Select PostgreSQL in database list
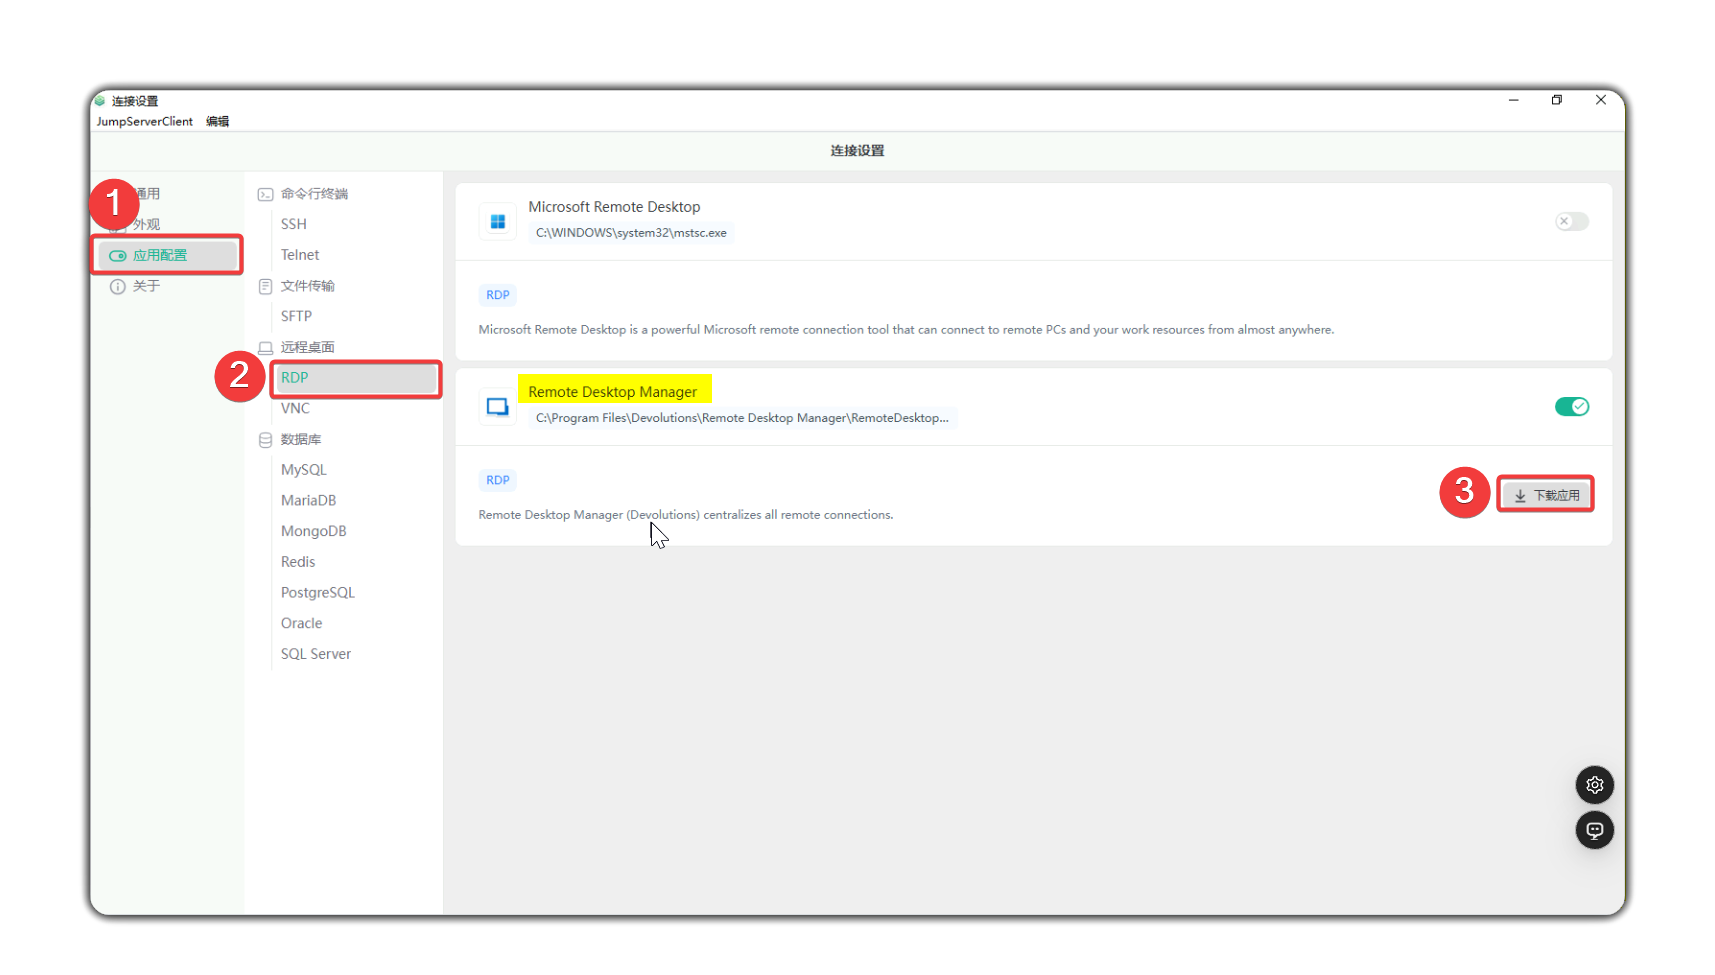The width and height of the screenshot is (1715, 975). pyautogui.click(x=318, y=593)
